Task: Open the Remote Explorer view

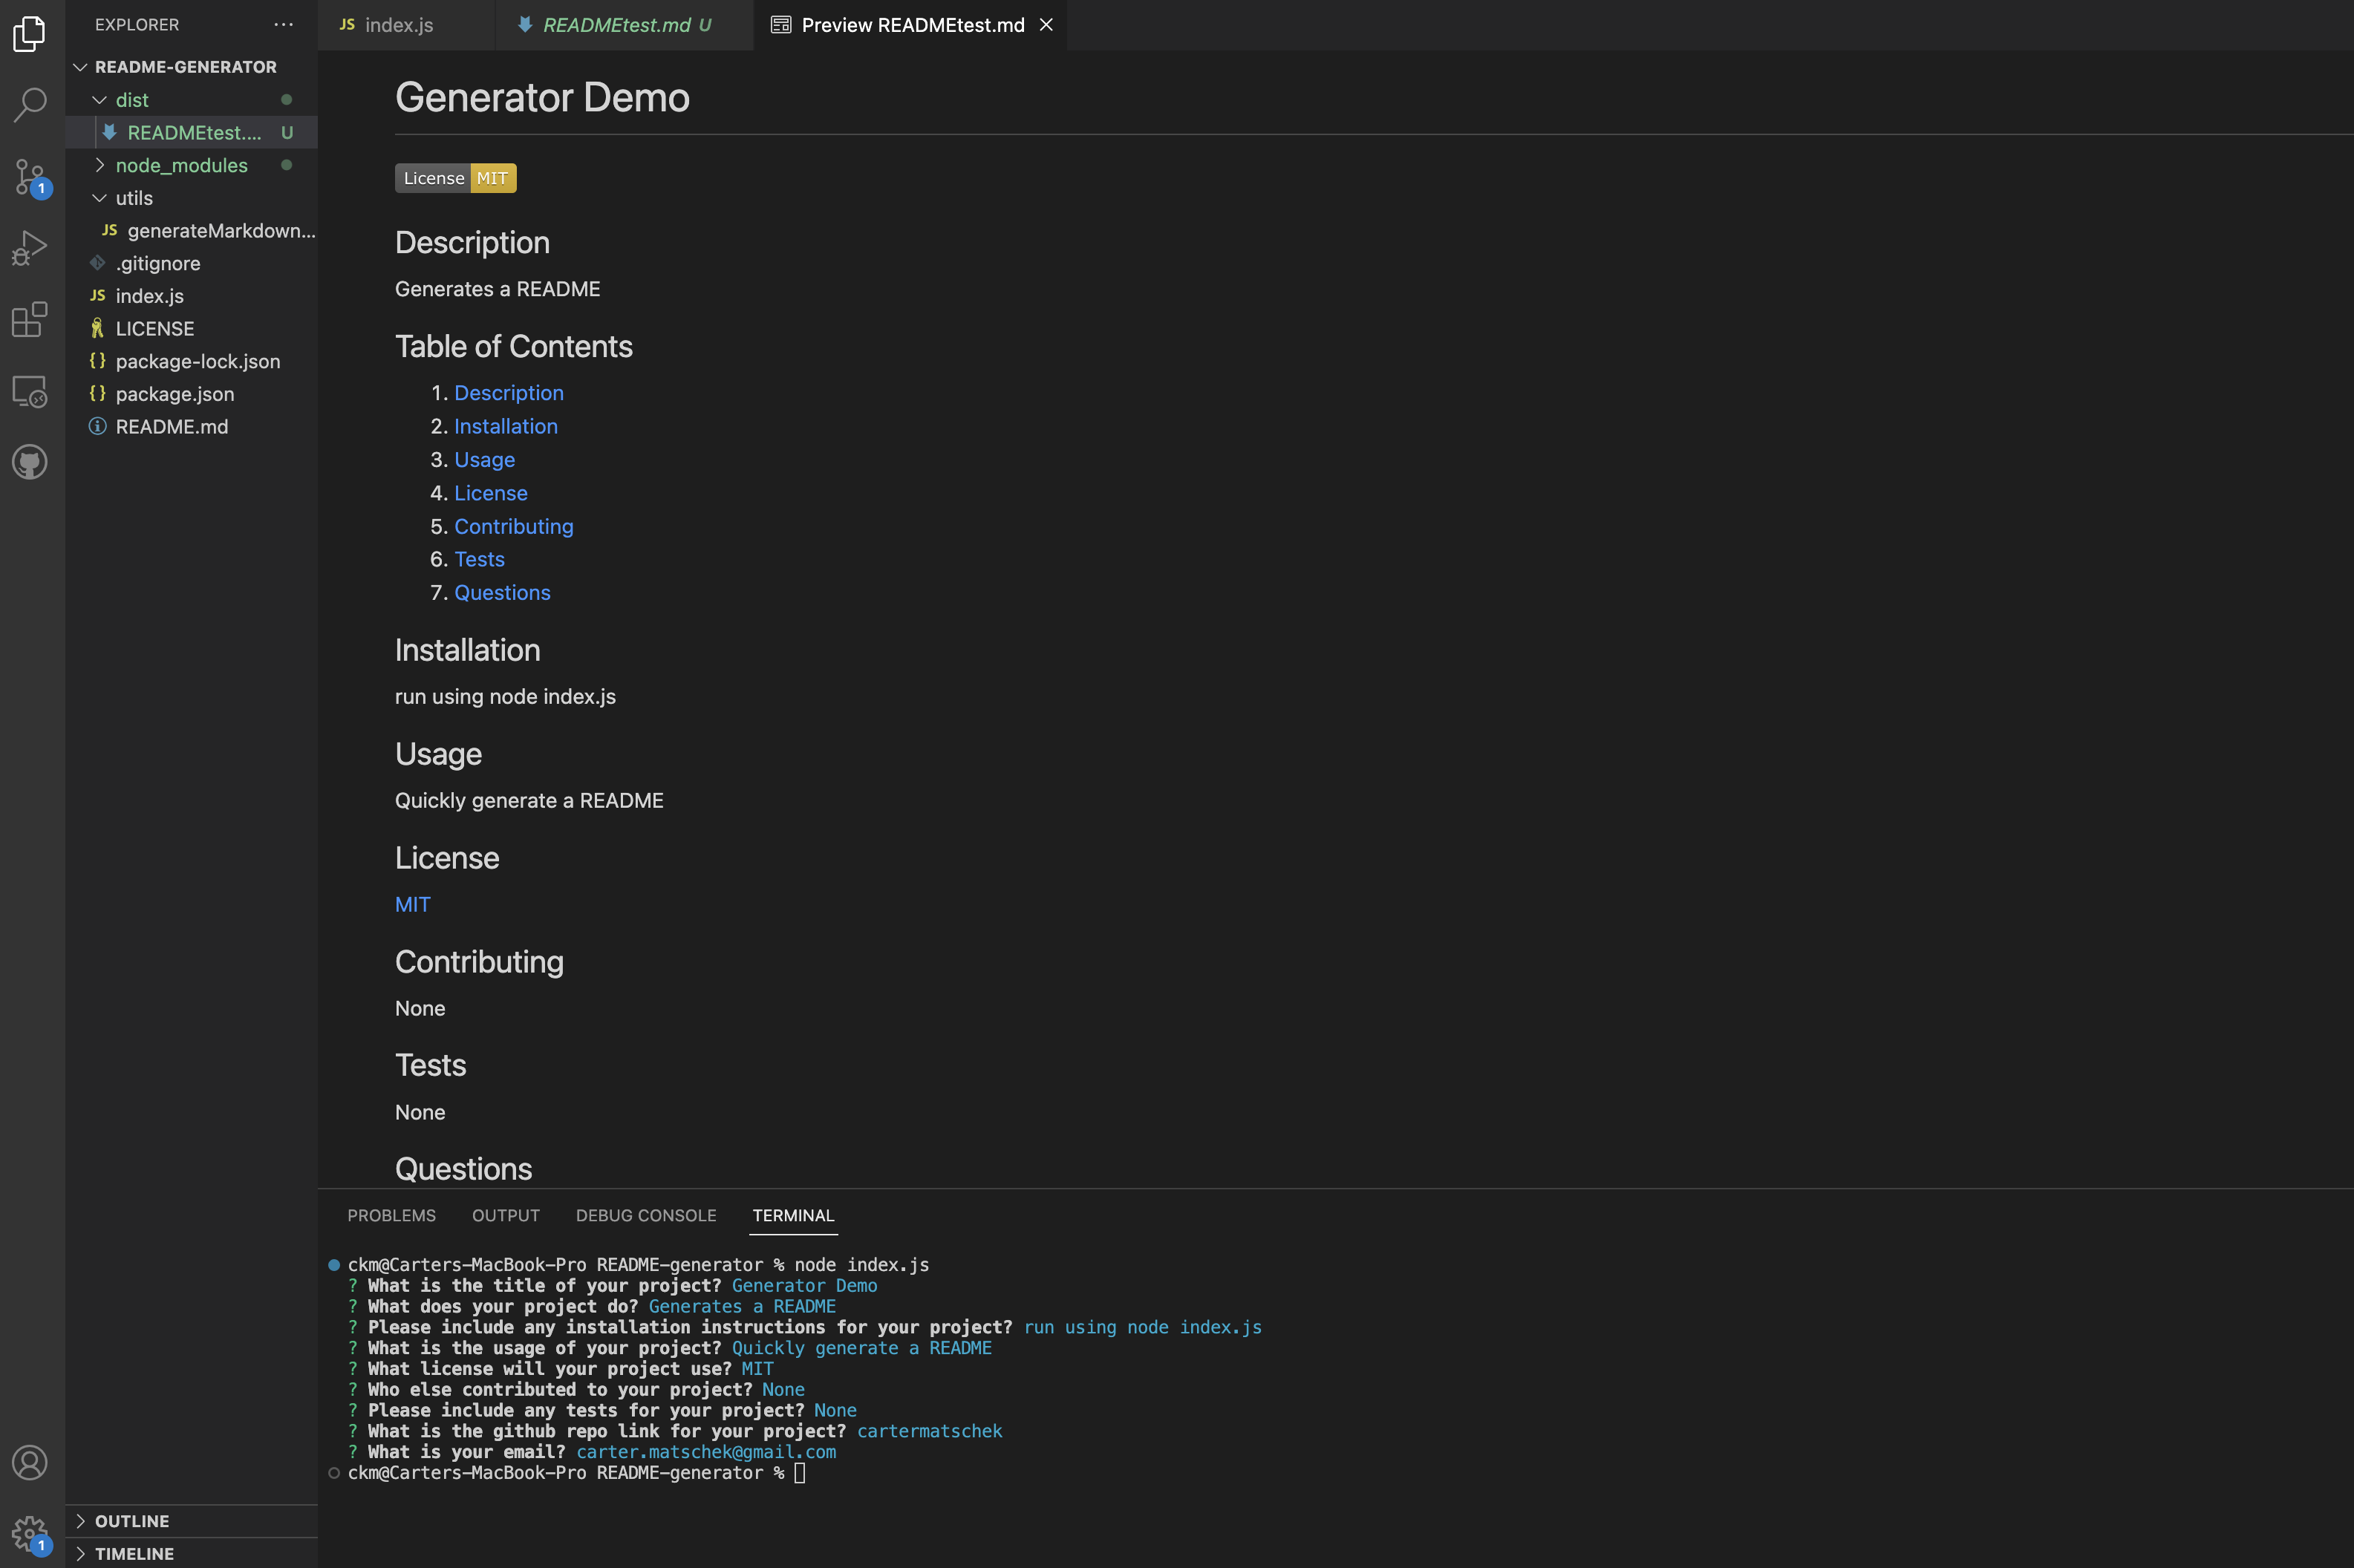Action: tap(29, 391)
